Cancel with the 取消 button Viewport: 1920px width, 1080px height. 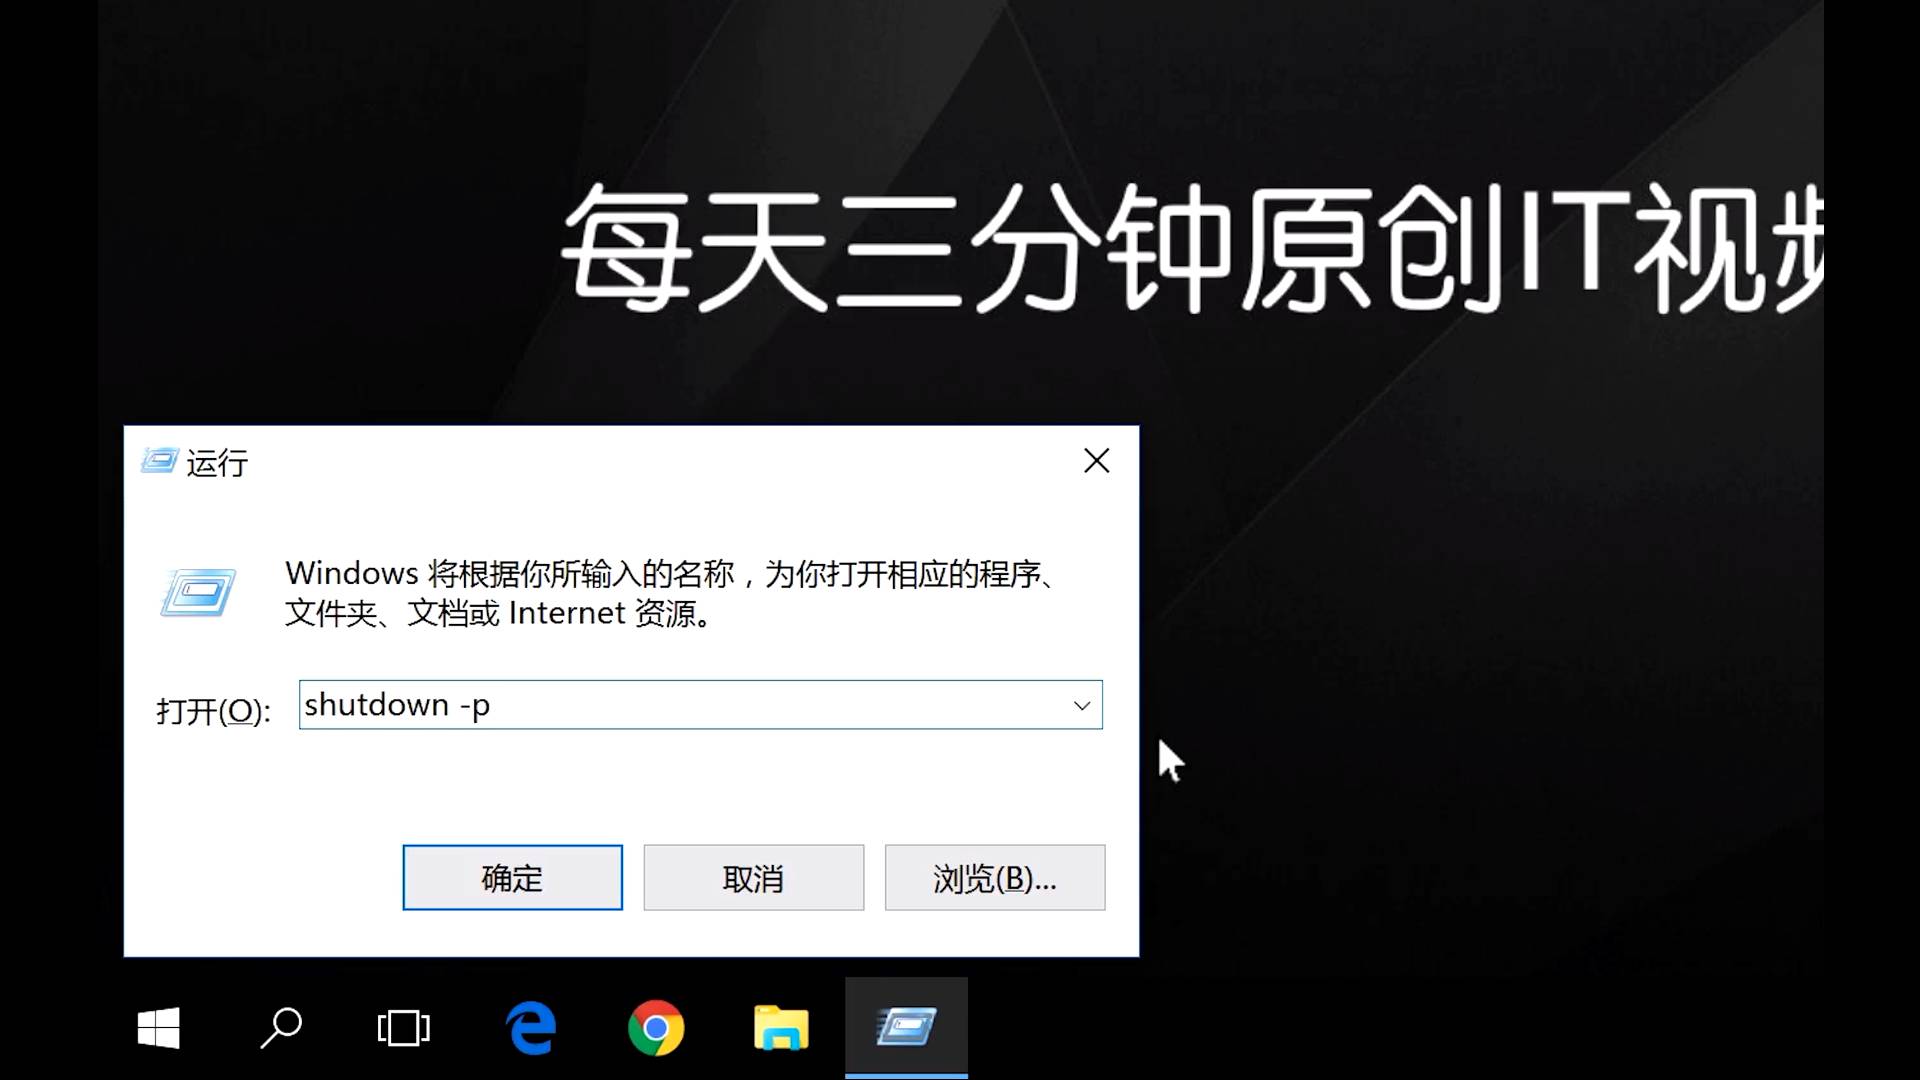(x=753, y=878)
